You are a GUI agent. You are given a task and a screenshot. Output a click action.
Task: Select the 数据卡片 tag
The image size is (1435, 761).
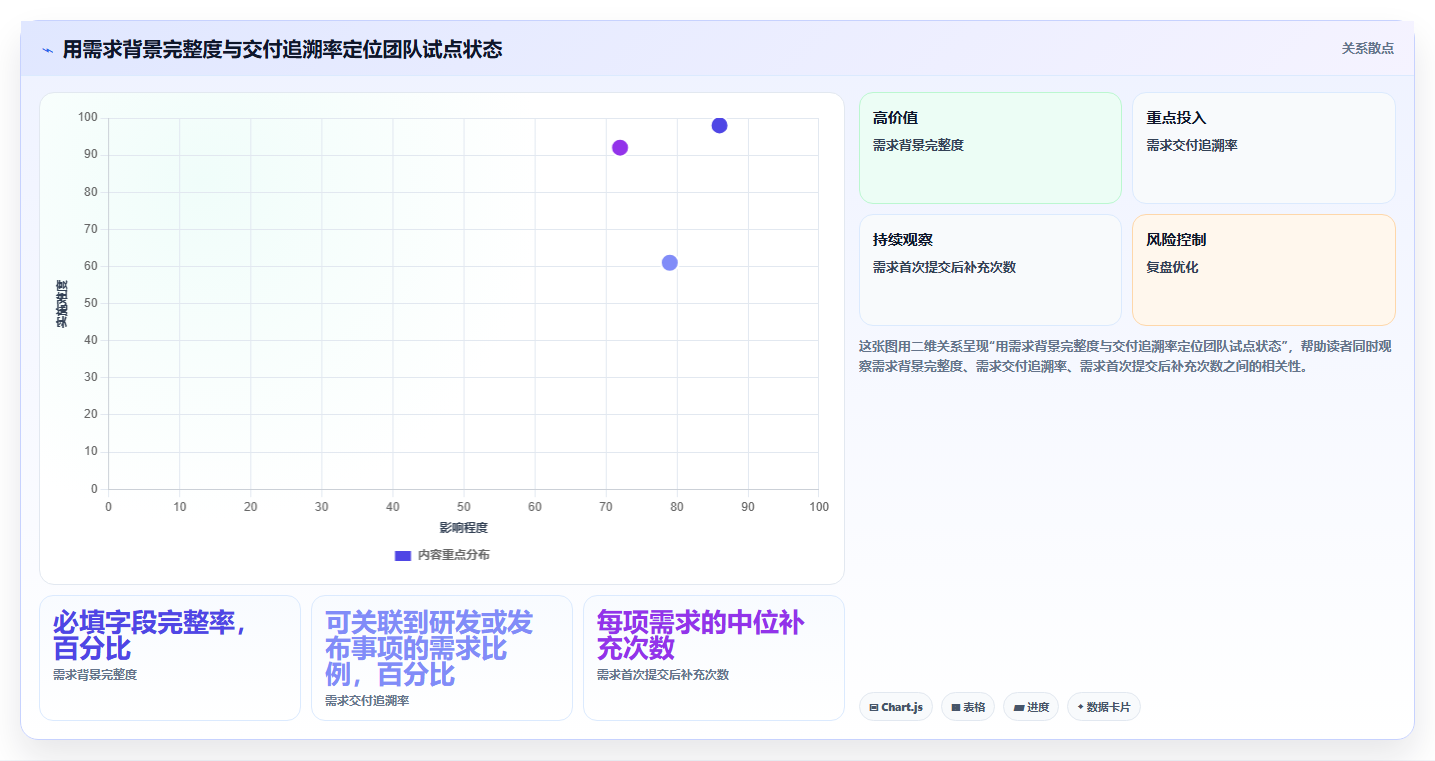coord(1104,707)
